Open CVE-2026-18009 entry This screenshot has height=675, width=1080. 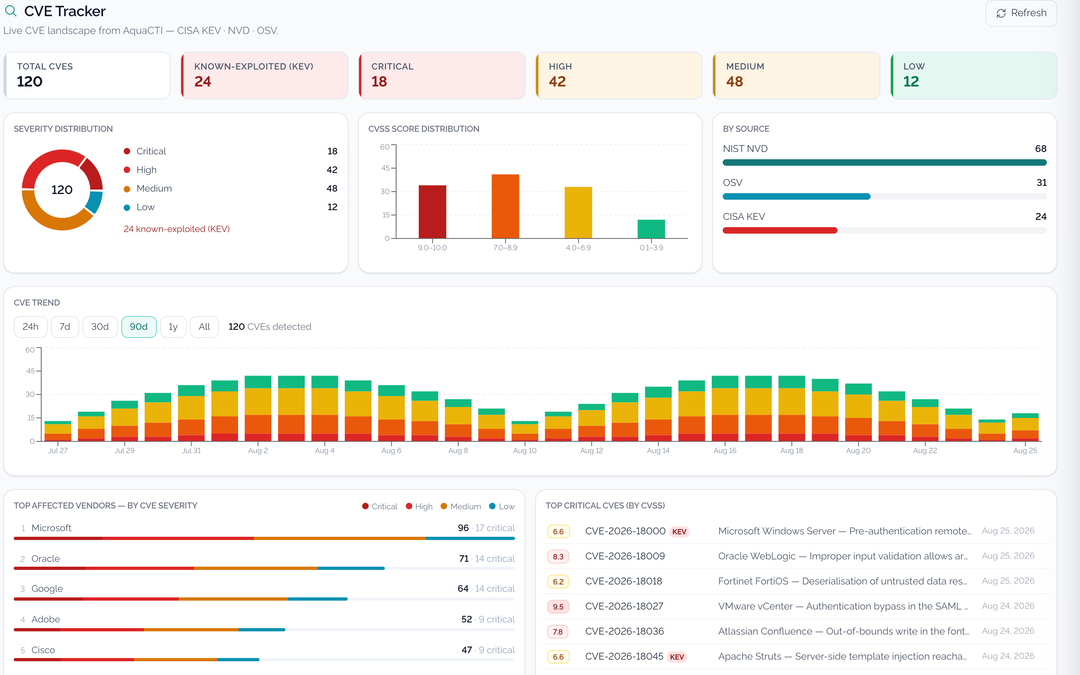pyautogui.click(x=796, y=556)
